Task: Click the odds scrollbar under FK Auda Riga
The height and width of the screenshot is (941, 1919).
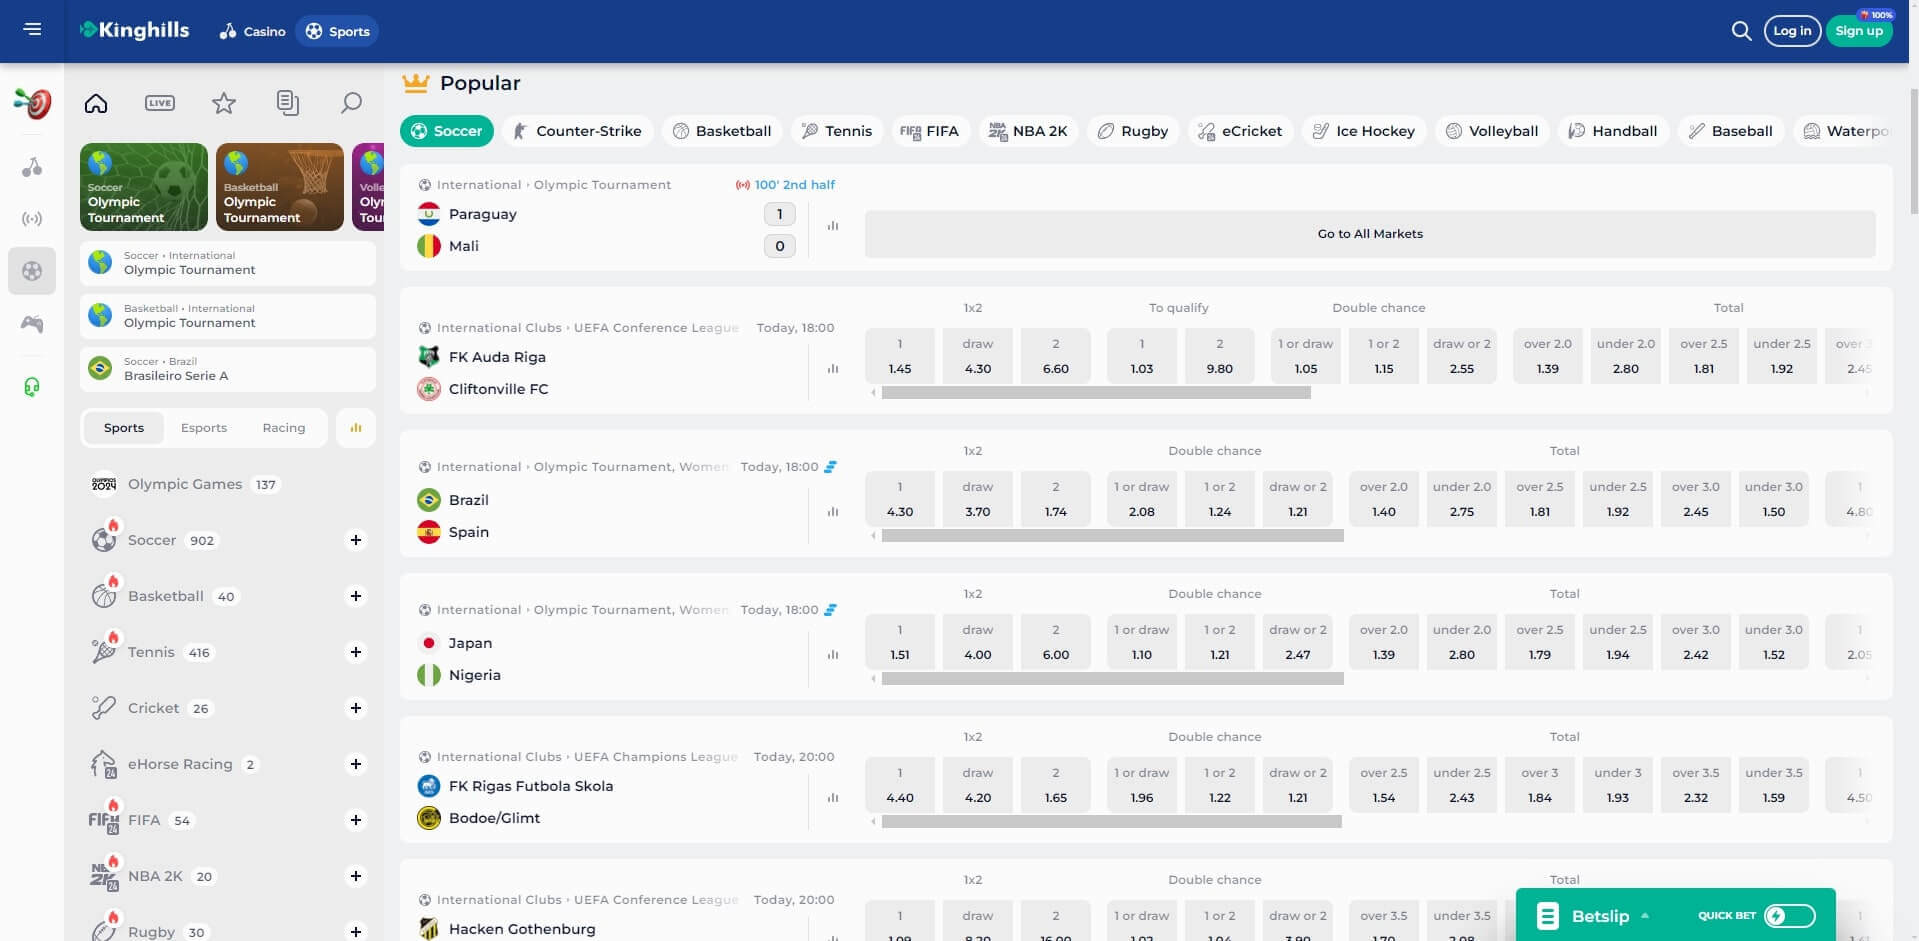Action: (1095, 393)
